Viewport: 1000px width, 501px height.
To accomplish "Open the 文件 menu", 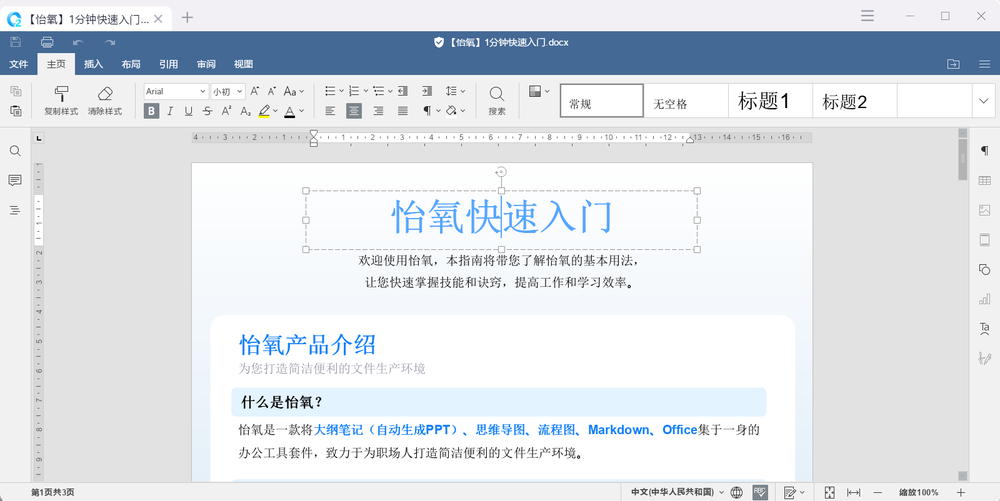I will point(19,64).
